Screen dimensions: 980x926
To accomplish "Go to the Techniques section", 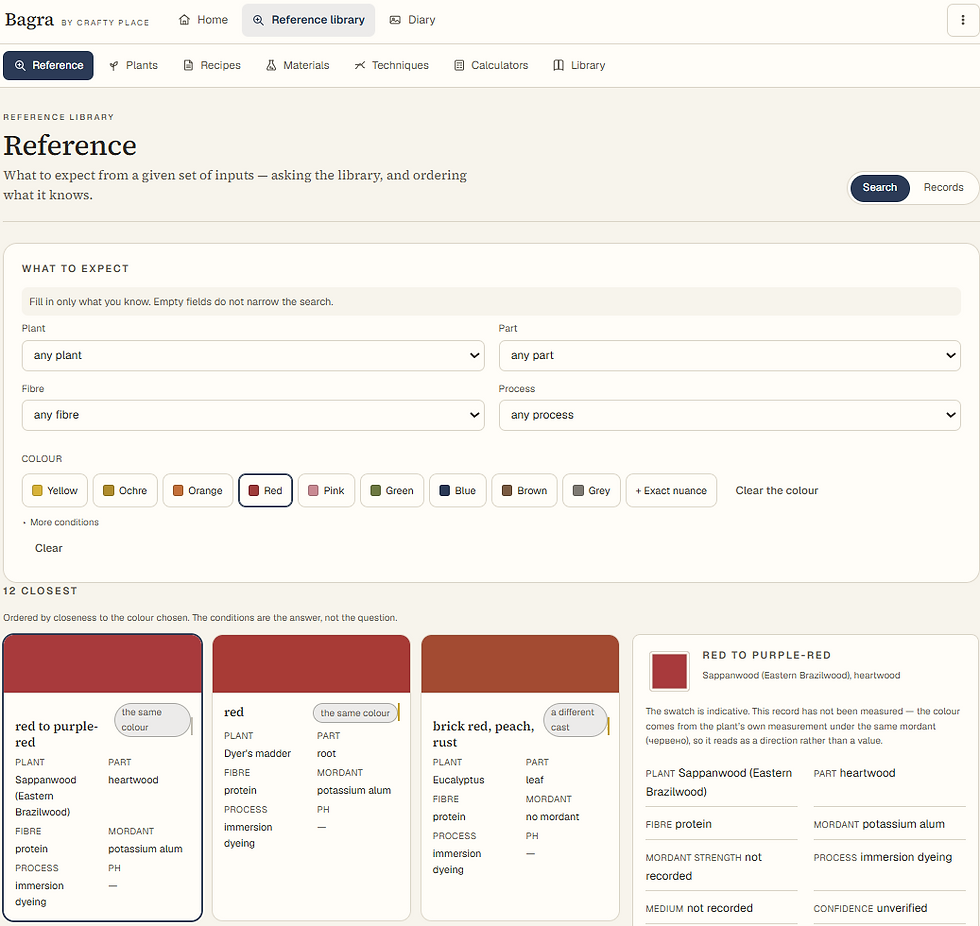I will [x=392, y=66].
